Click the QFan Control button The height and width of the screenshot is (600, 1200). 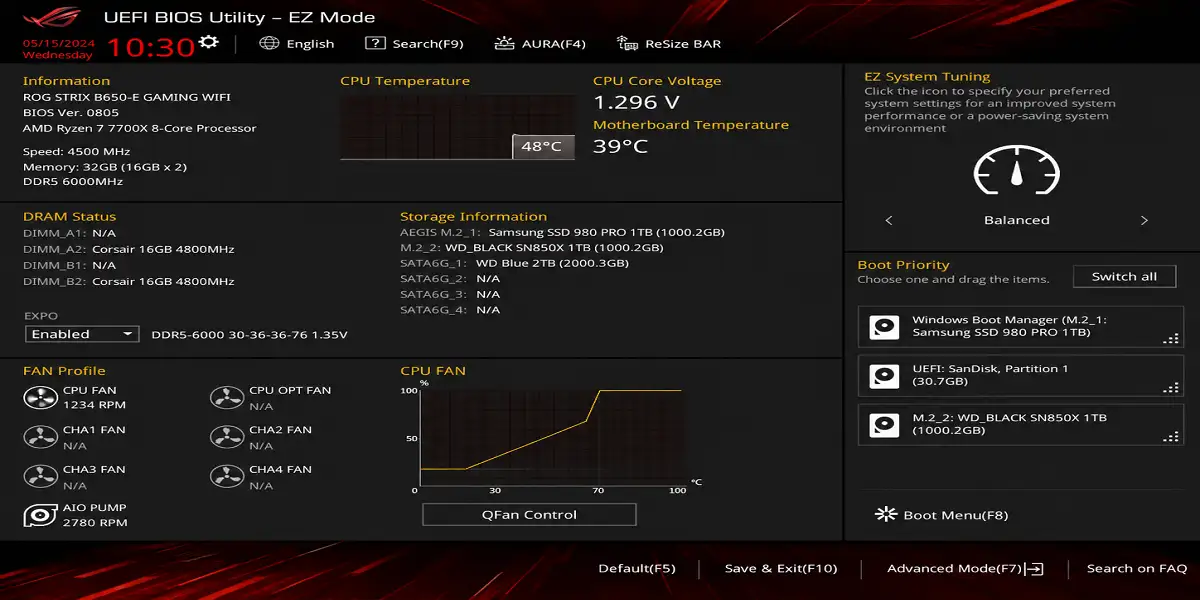(x=529, y=514)
